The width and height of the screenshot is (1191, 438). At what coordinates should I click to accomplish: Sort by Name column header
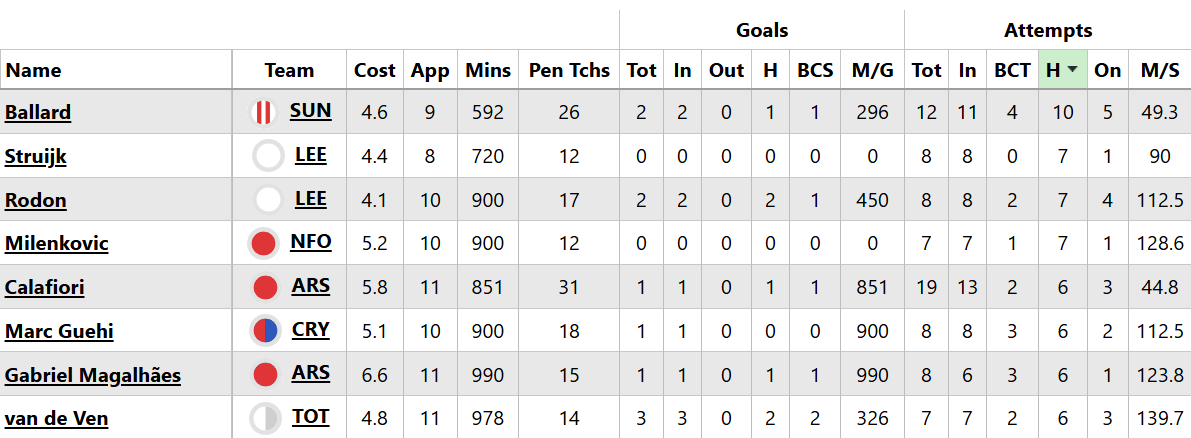34,70
